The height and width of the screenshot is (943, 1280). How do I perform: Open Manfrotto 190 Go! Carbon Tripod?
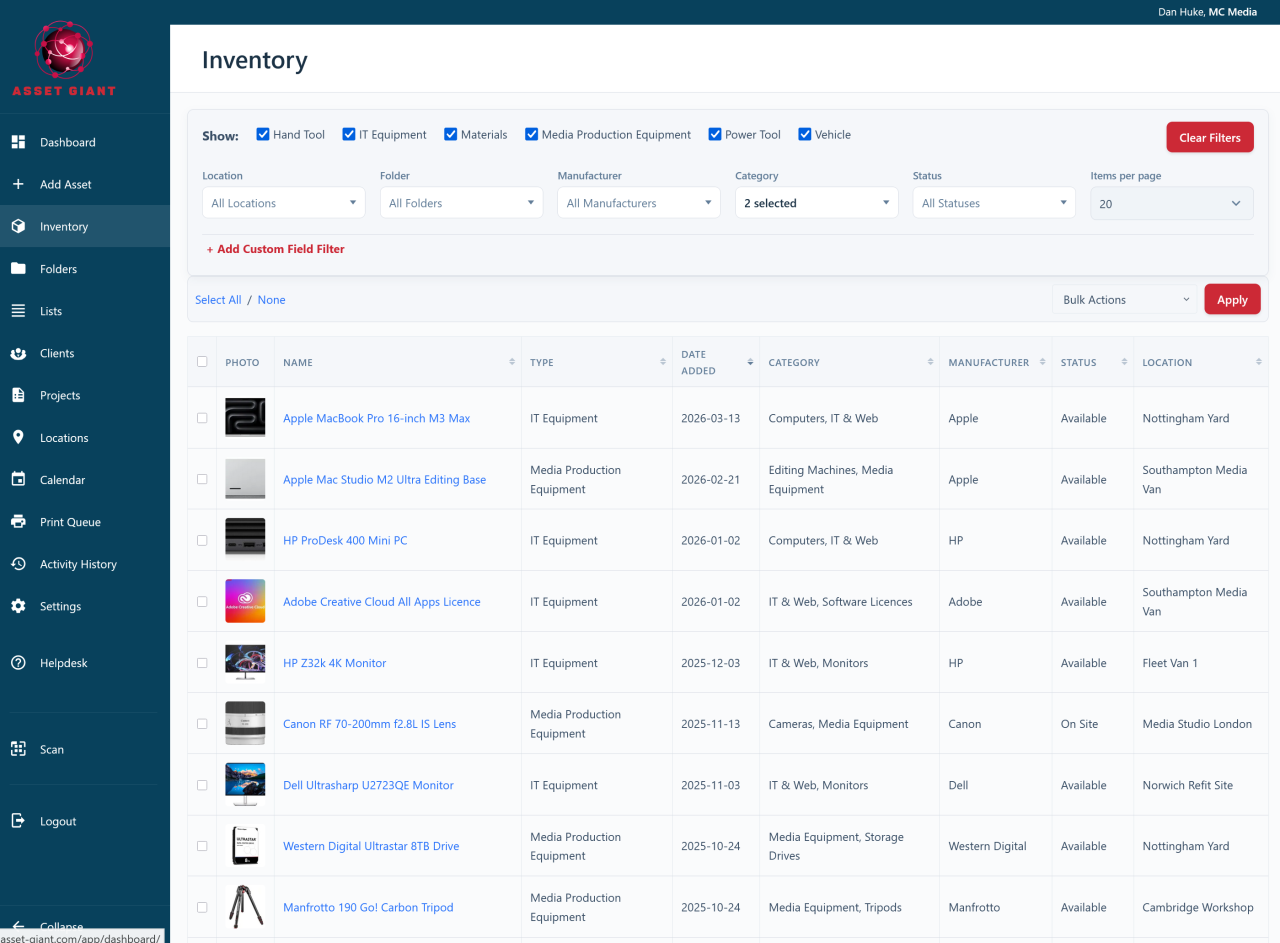click(368, 907)
